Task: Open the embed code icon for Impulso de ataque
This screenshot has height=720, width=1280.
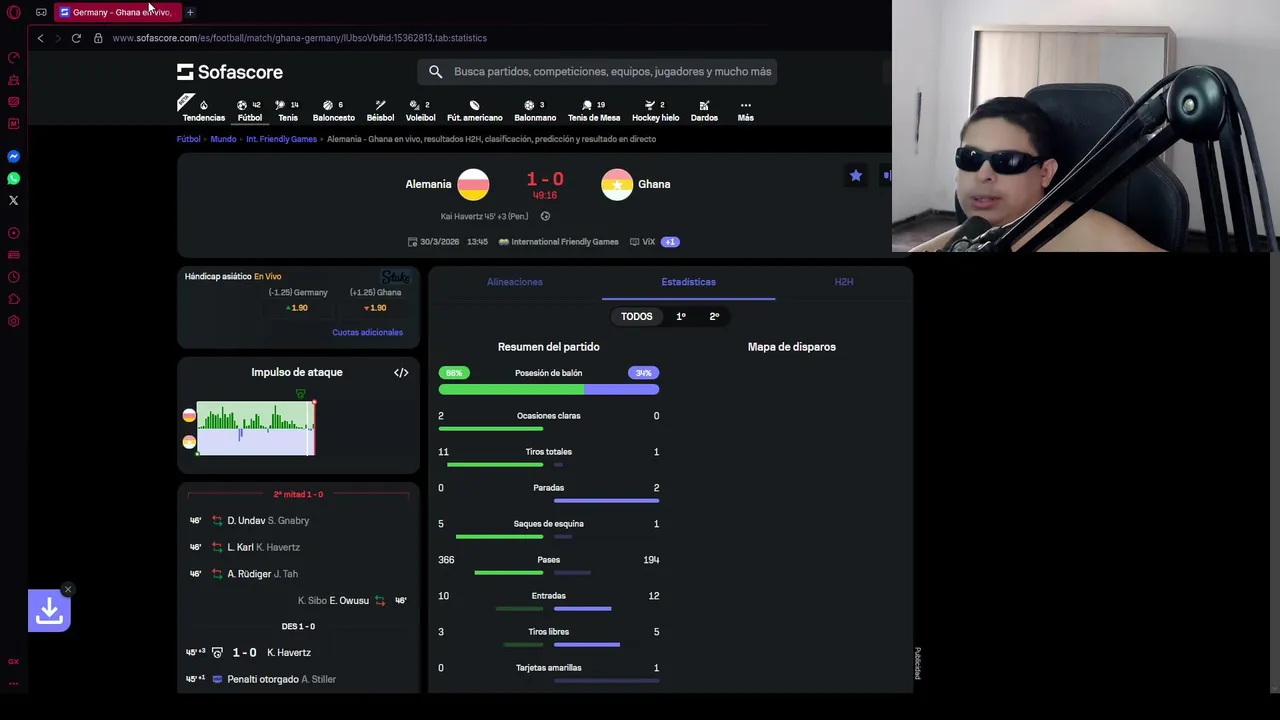Action: [x=401, y=373]
